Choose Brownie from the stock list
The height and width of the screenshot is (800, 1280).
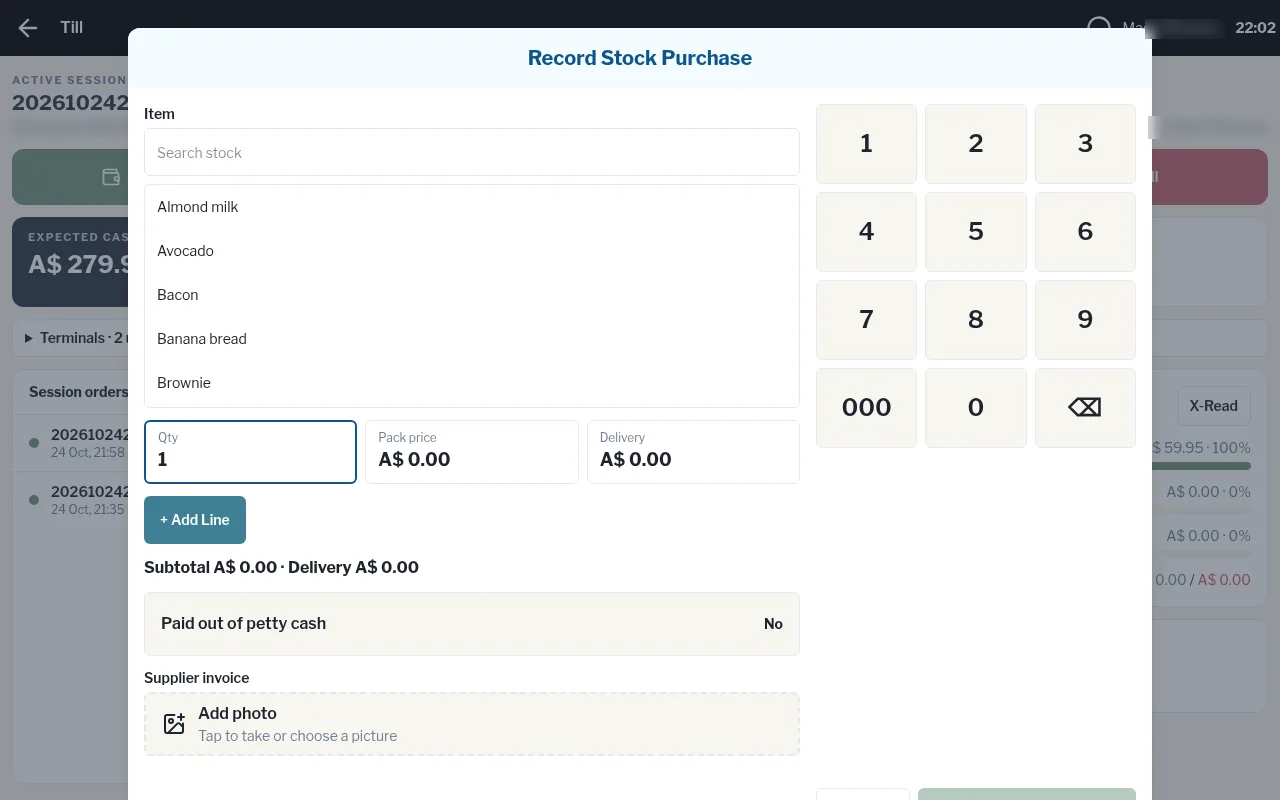[472, 383]
